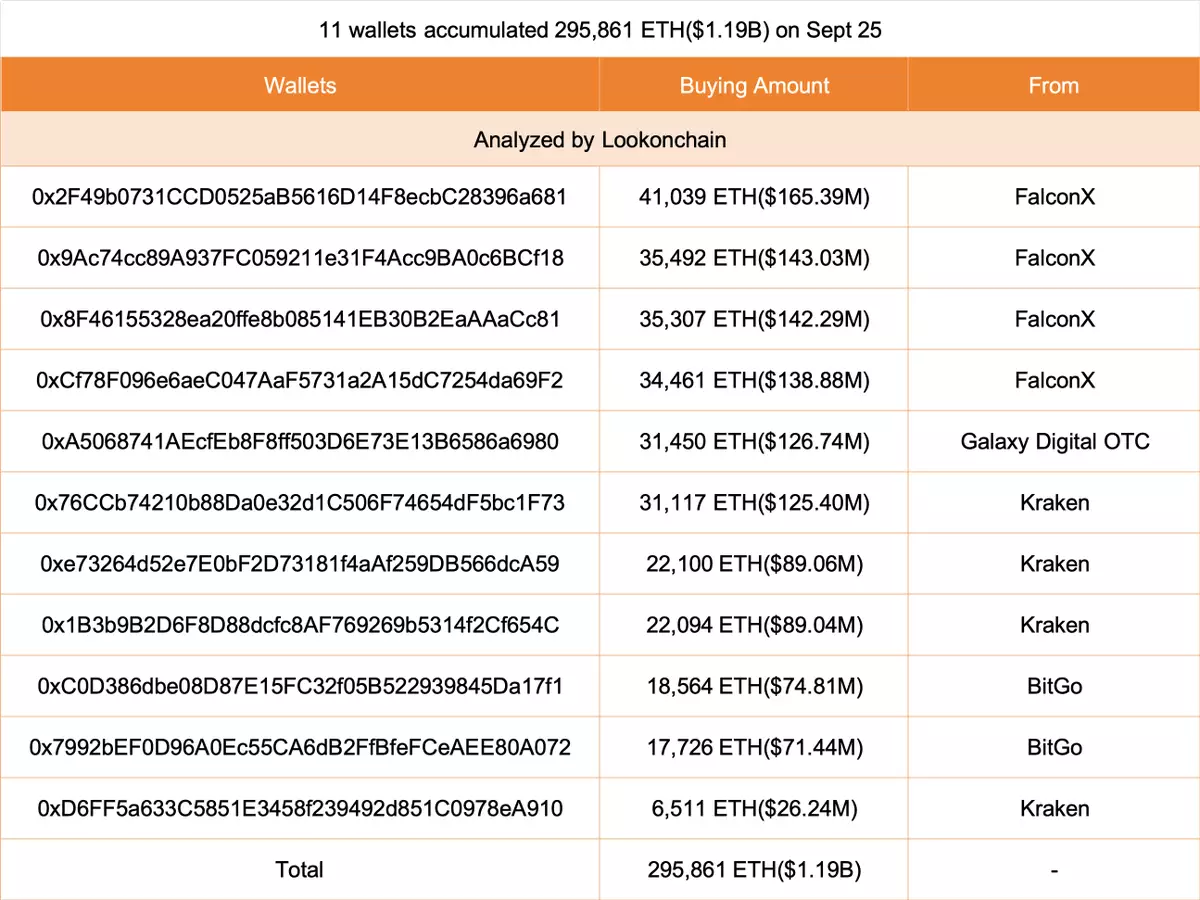Click wallet address starting 0xe73264d52
This screenshot has width=1200, height=900.
[x=300, y=564]
